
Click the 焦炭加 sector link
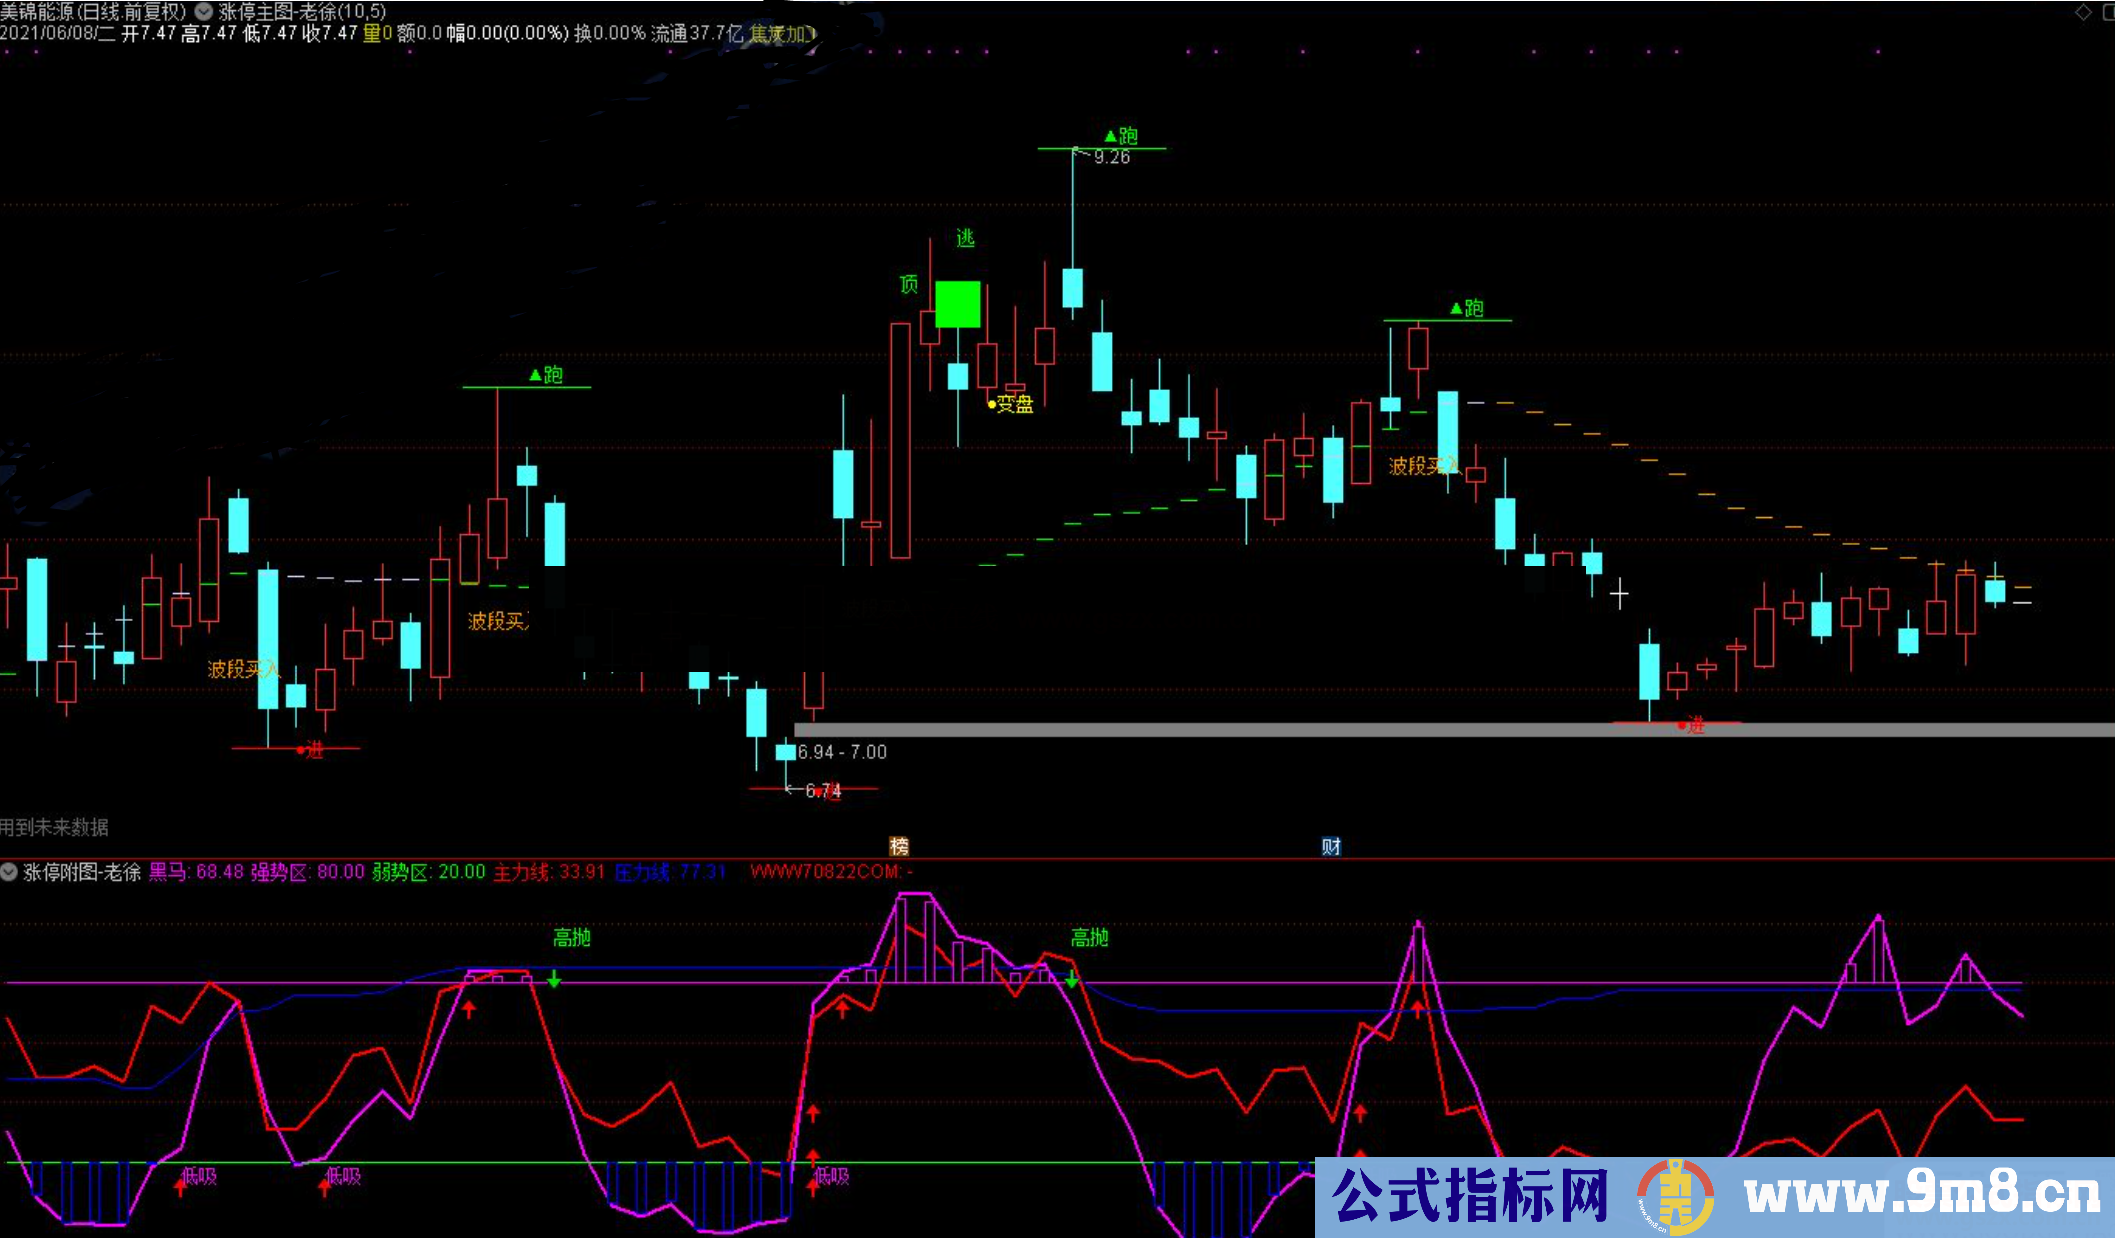coord(783,33)
